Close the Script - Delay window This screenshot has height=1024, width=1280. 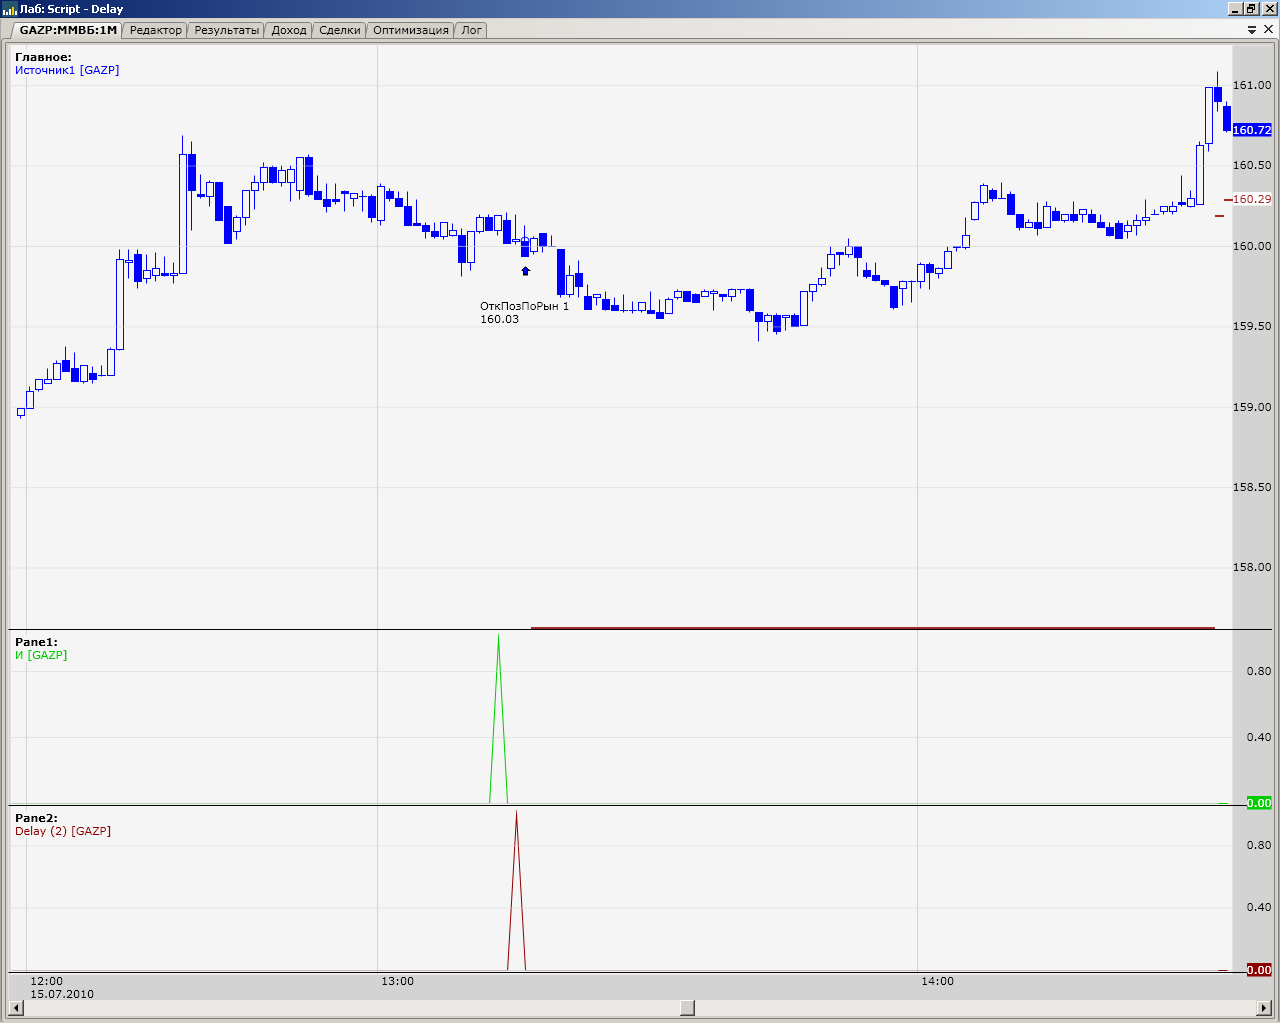pos(1269,9)
